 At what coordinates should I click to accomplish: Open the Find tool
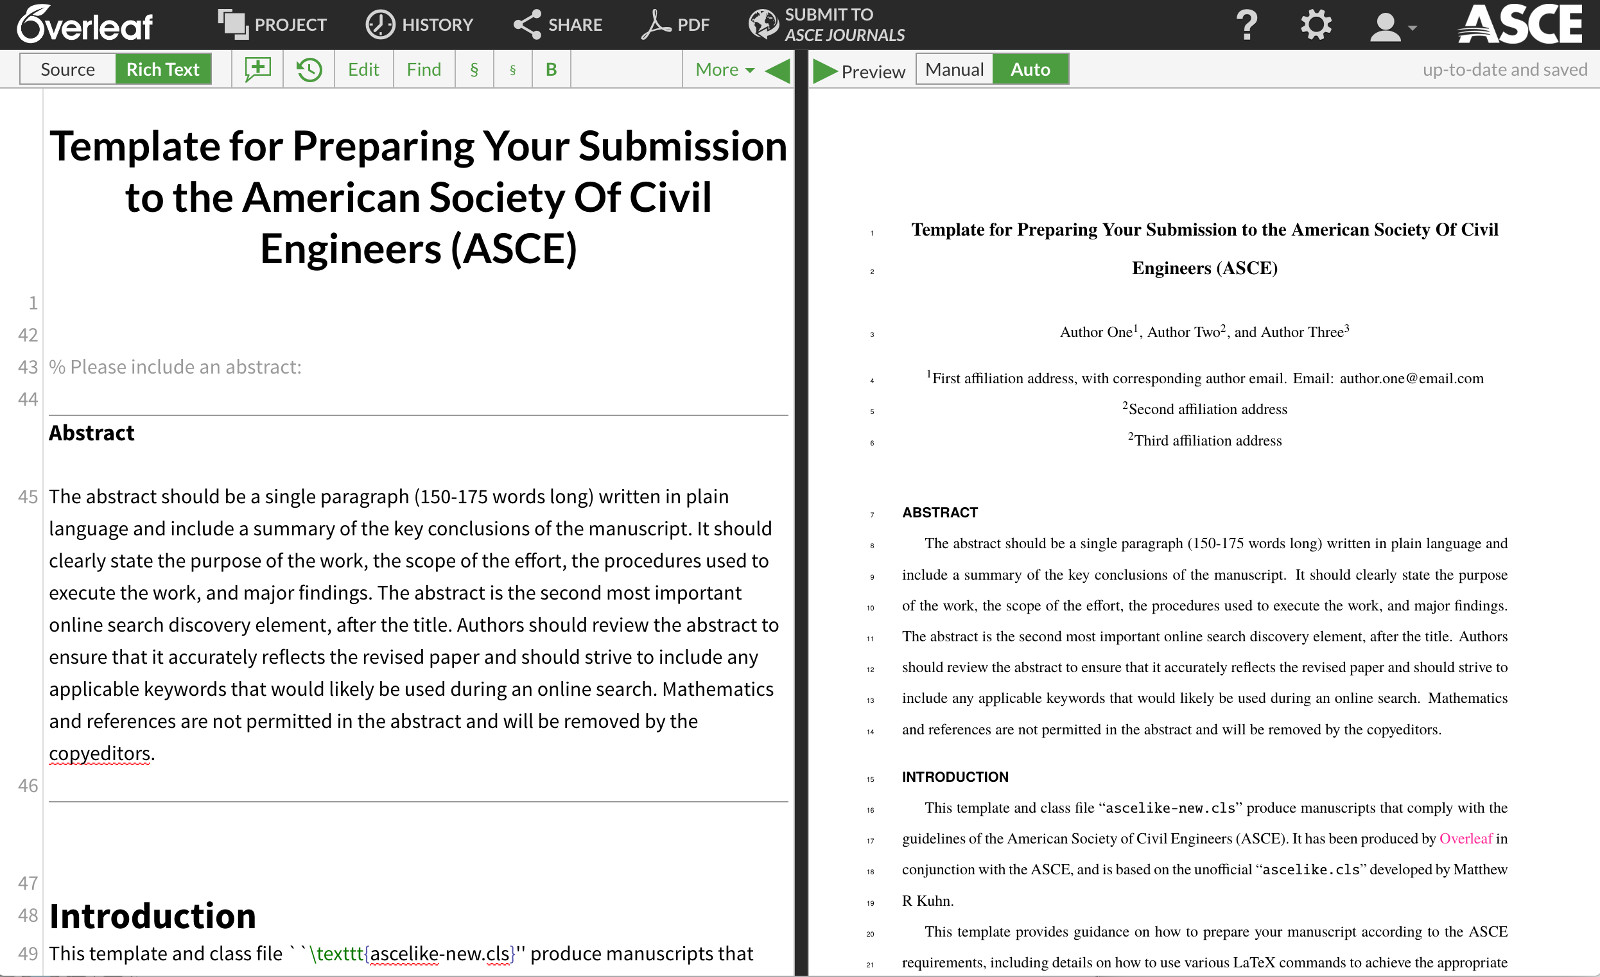click(423, 69)
